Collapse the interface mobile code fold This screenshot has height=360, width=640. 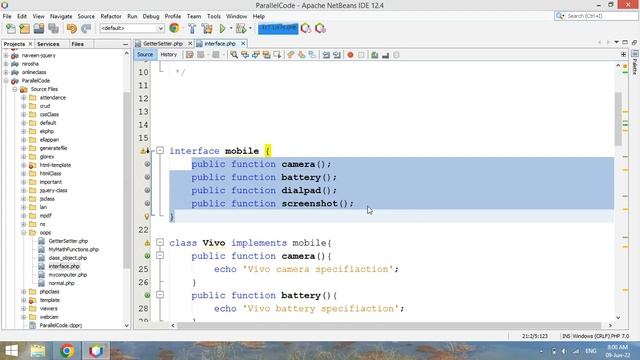[160, 151]
